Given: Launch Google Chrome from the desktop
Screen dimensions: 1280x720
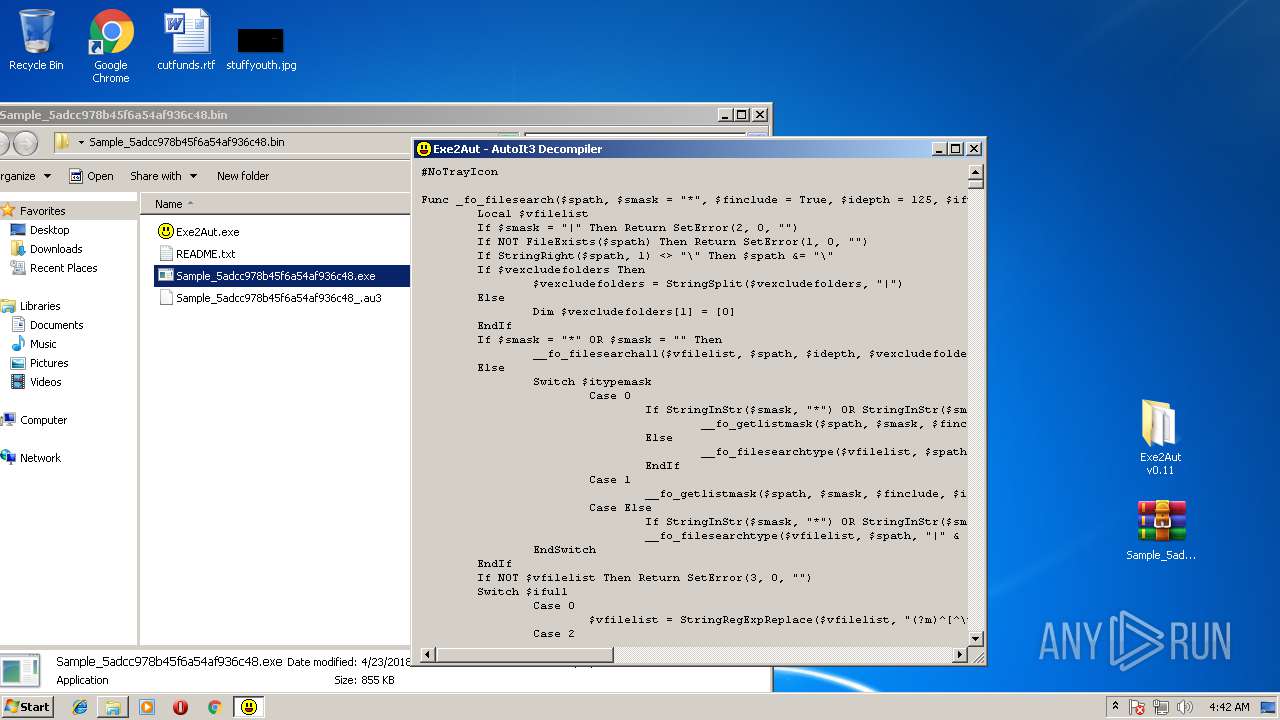Looking at the screenshot, I should [111, 46].
